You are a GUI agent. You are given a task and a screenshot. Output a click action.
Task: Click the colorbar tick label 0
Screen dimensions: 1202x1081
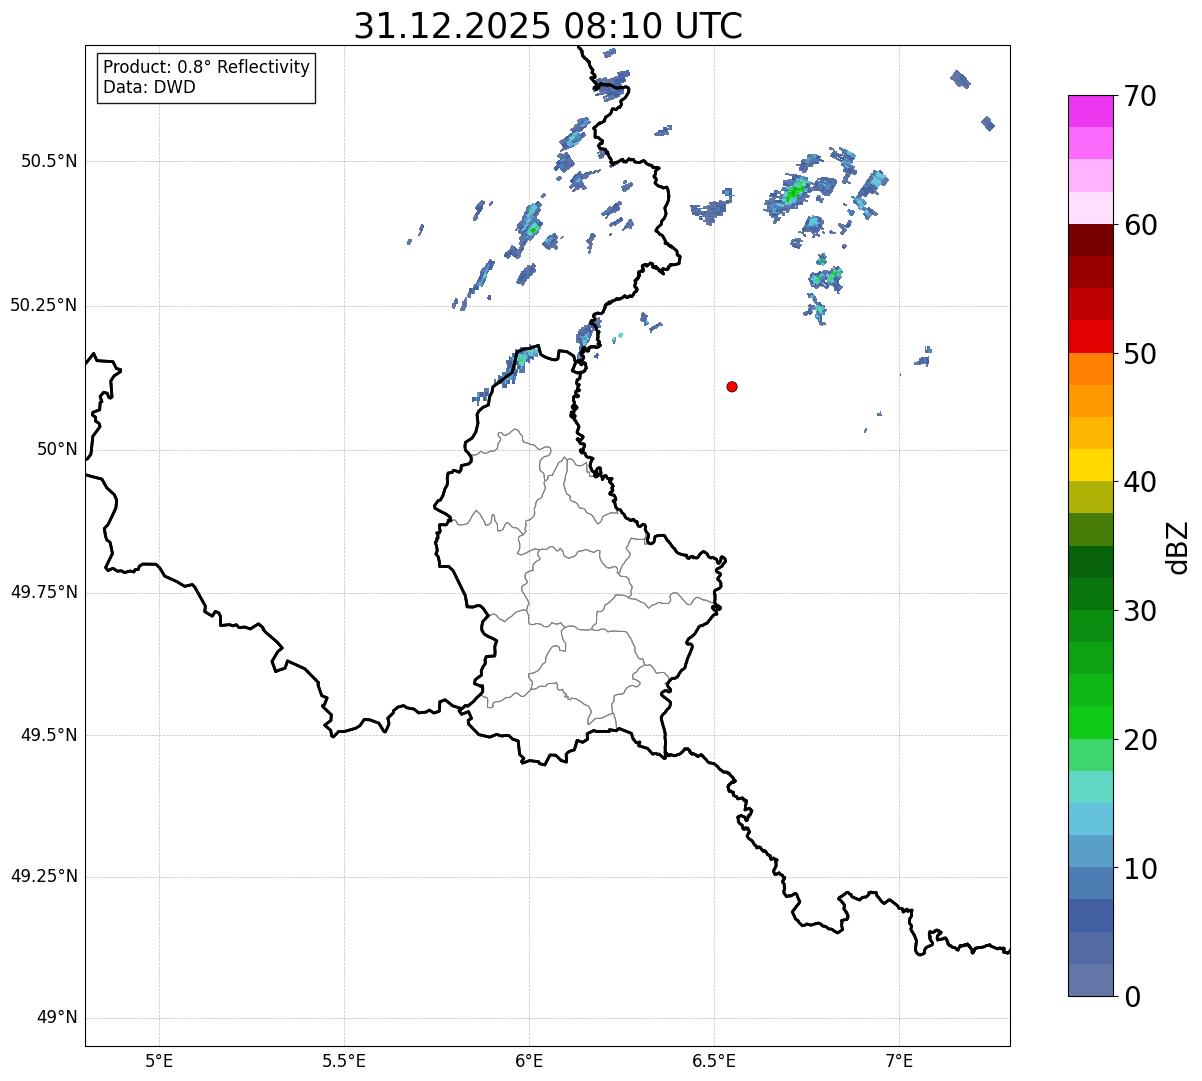[x=1131, y=997]
